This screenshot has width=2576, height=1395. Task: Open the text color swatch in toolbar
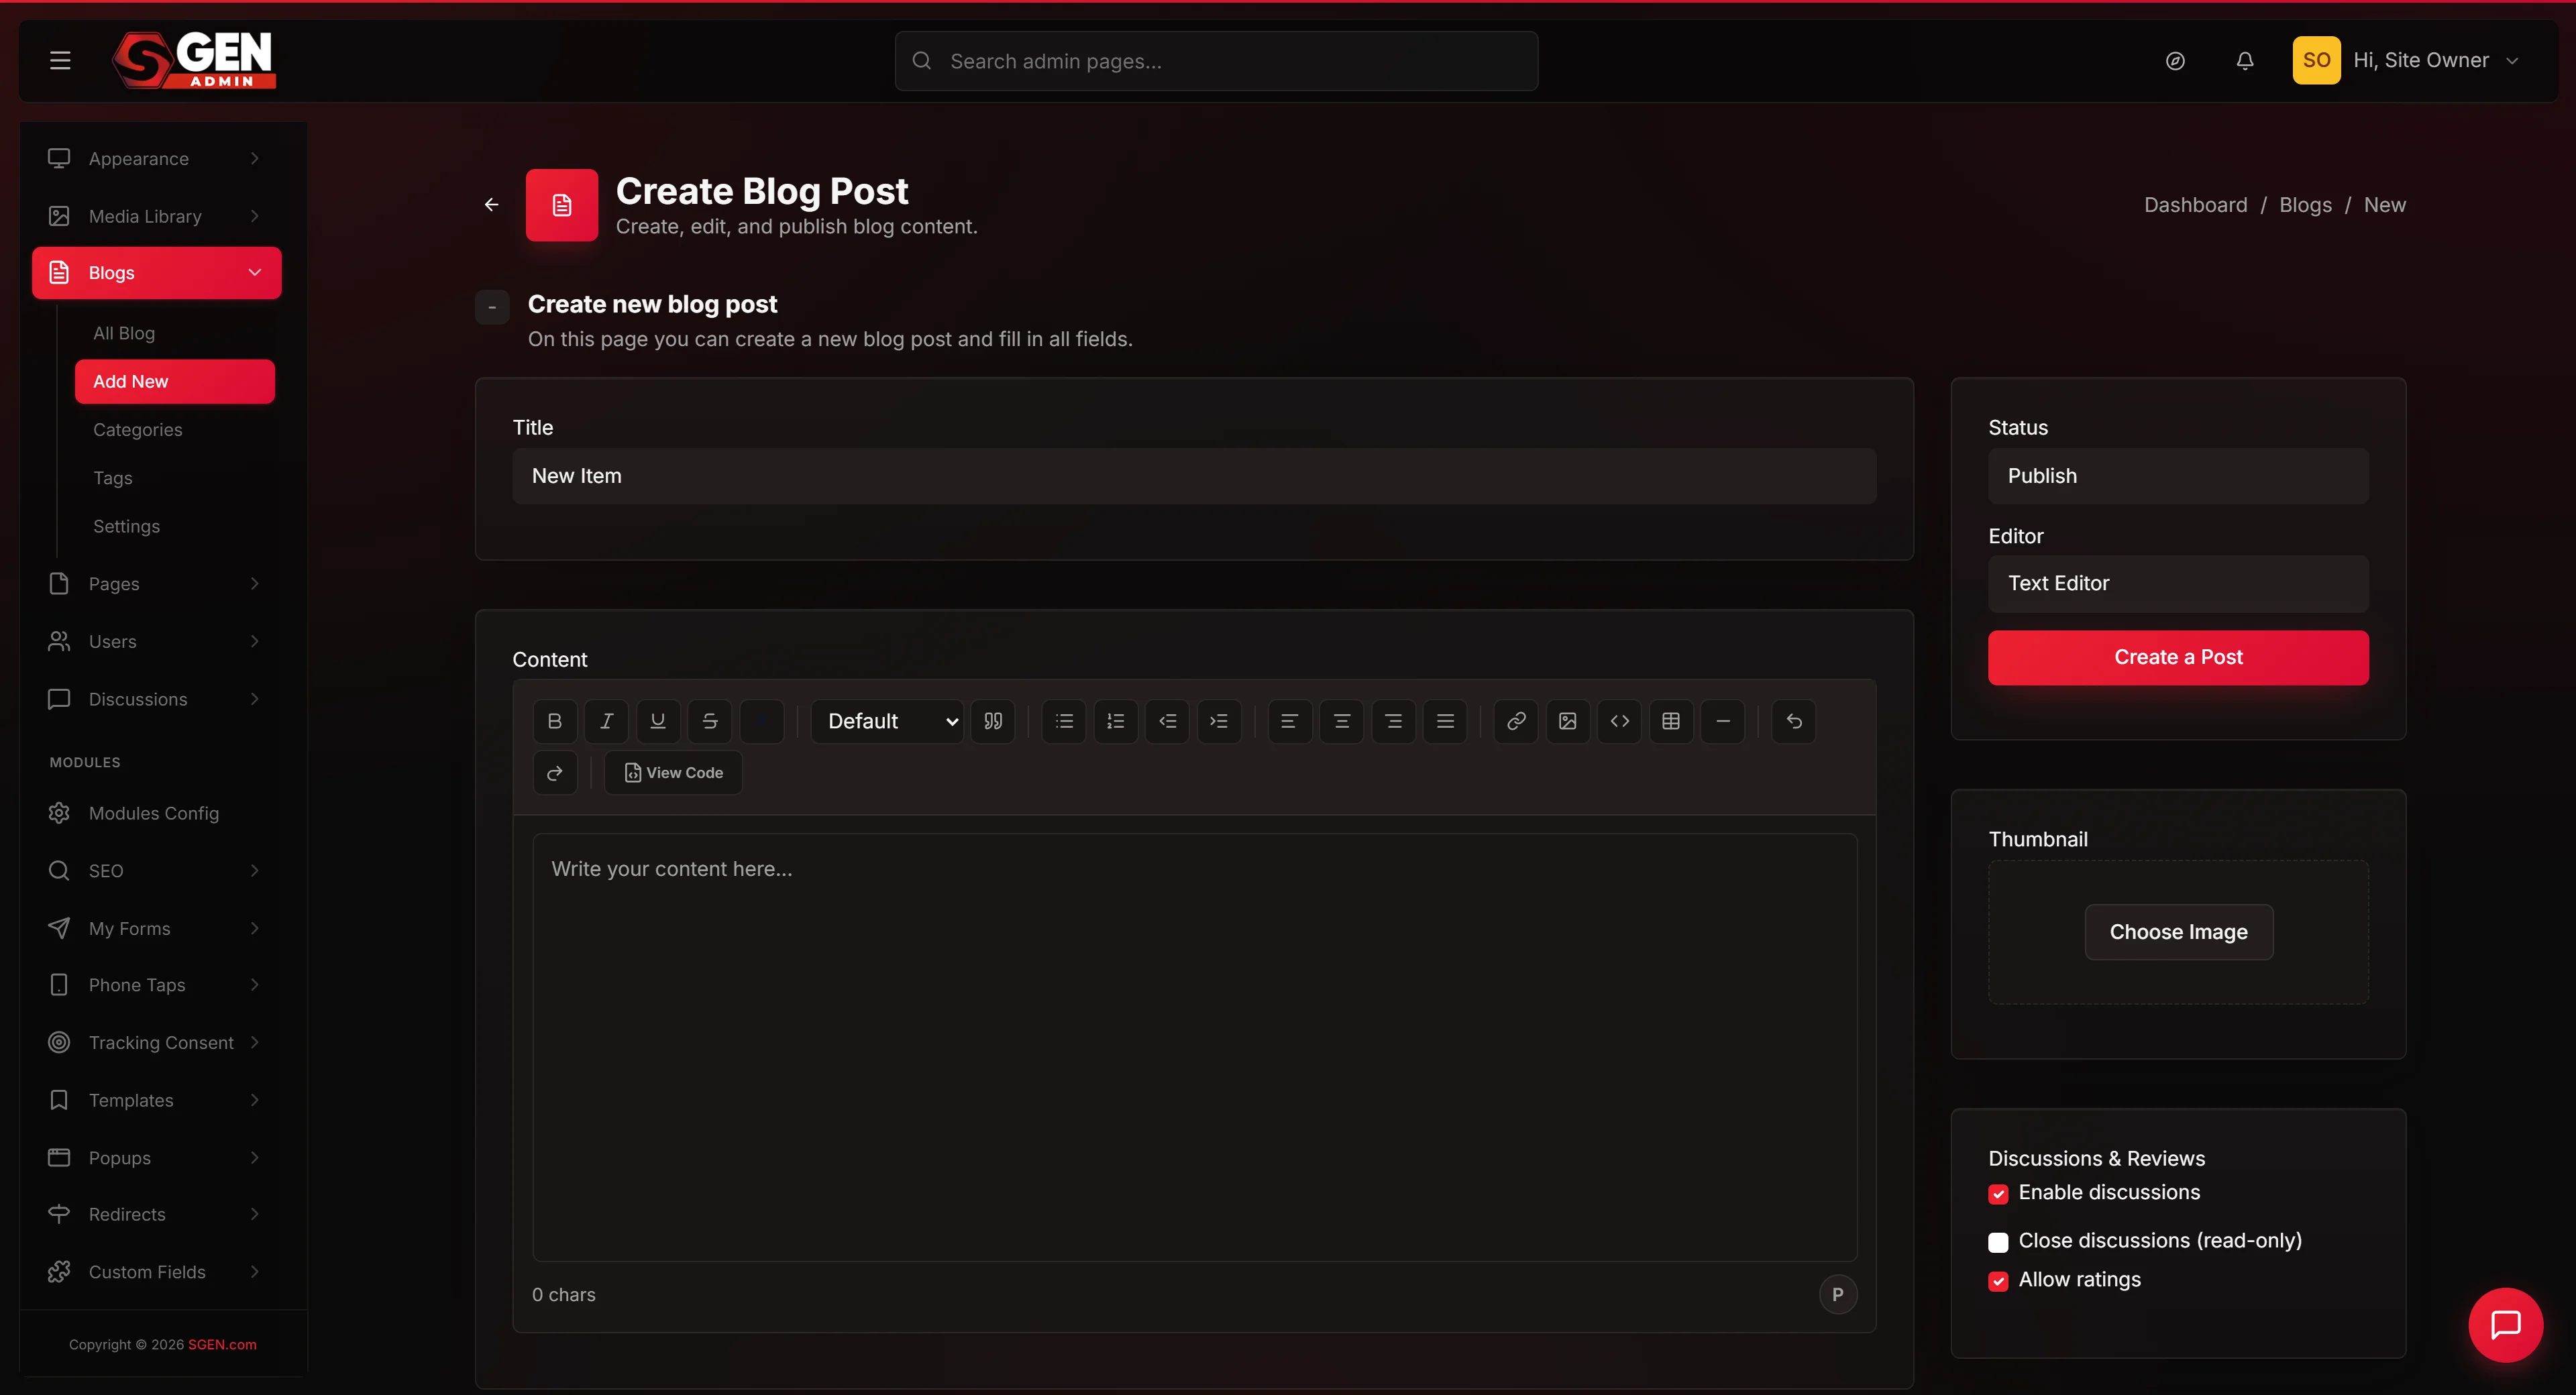click(x=761, y=721)
